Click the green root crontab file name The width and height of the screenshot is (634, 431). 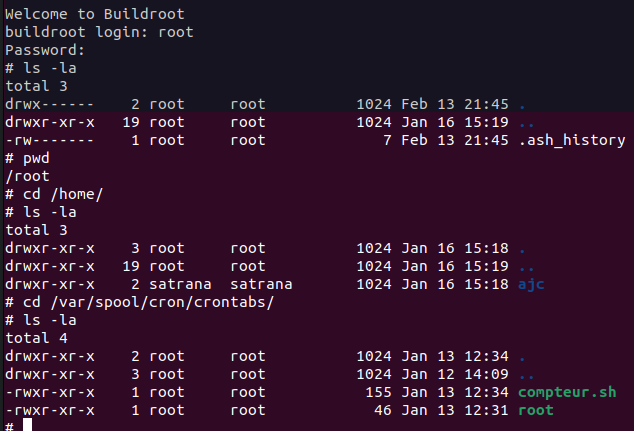[536, 409]
